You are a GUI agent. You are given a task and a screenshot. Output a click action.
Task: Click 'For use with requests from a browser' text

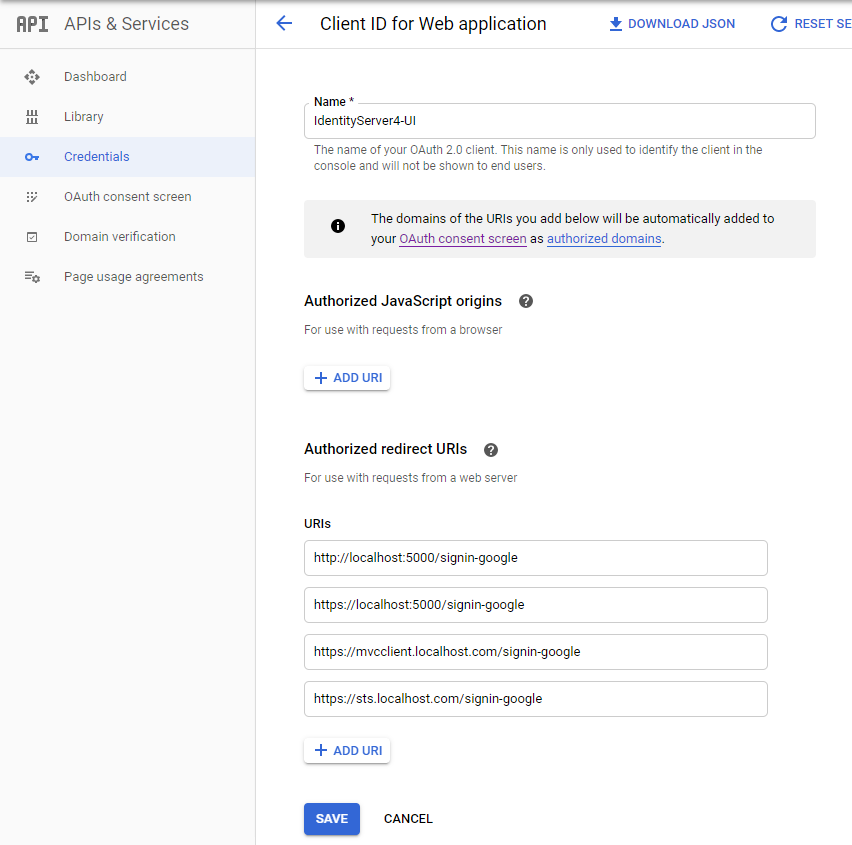tap(403, 330)
